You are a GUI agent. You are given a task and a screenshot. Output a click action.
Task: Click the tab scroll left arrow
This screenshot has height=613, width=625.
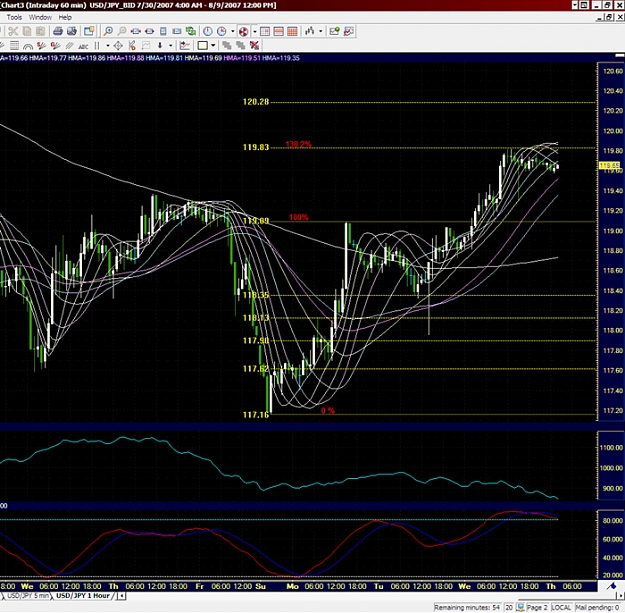(x=121, y=596)
